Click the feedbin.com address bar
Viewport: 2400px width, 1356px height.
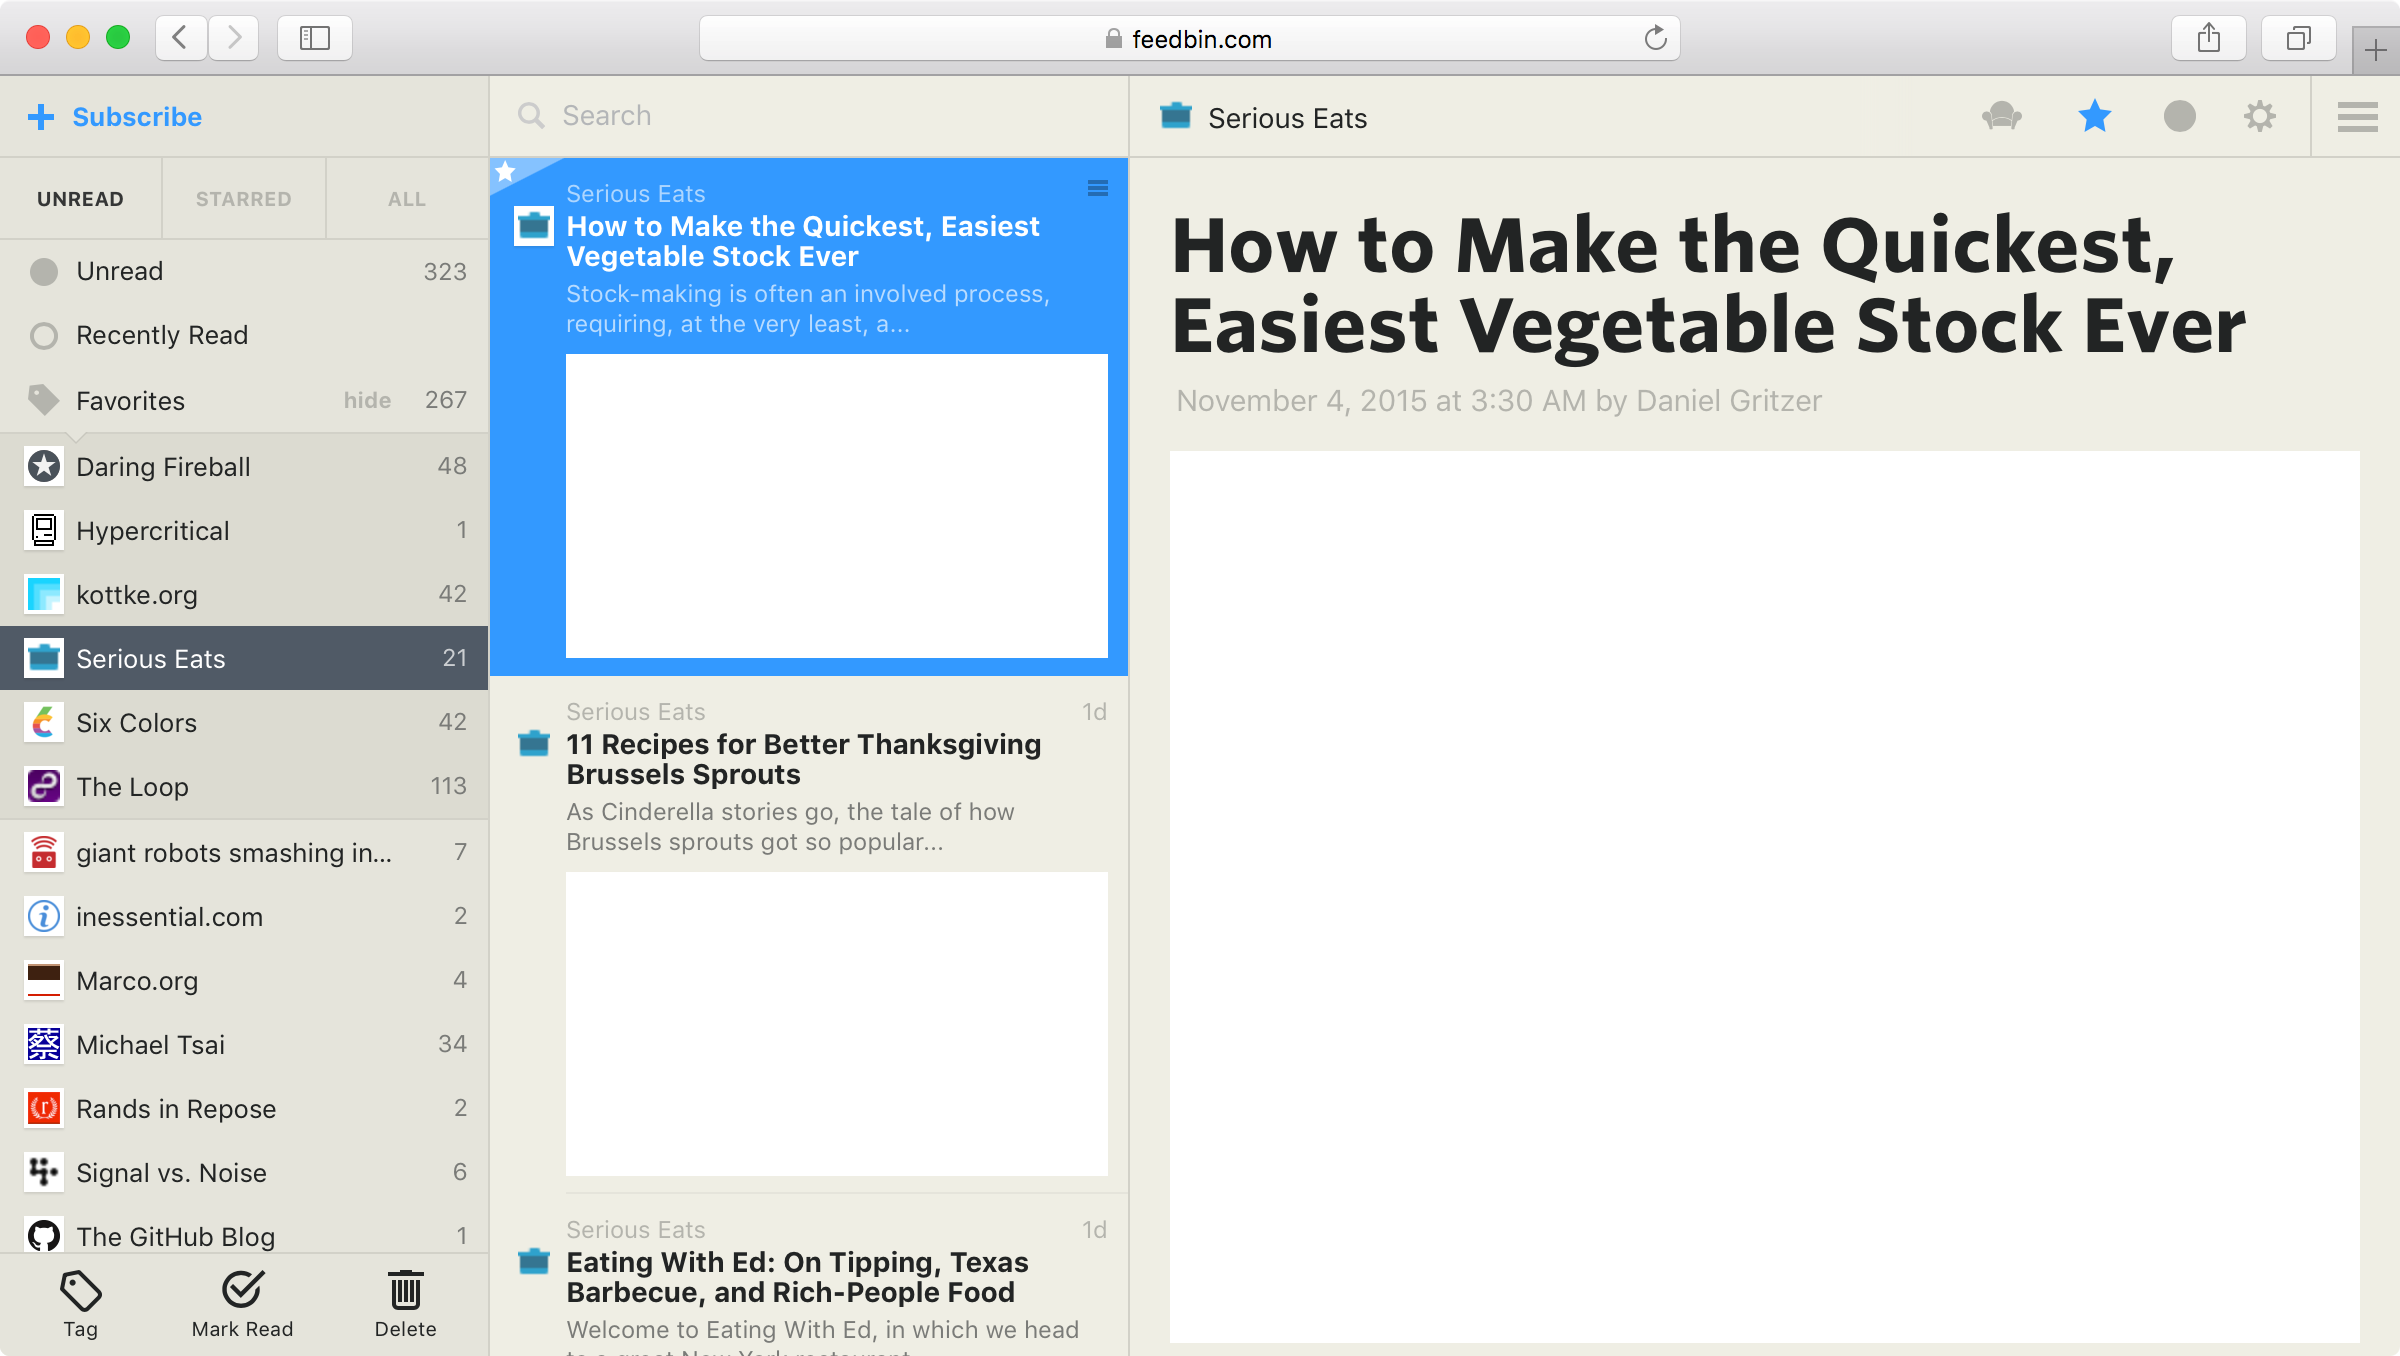tap(1190, 38)
